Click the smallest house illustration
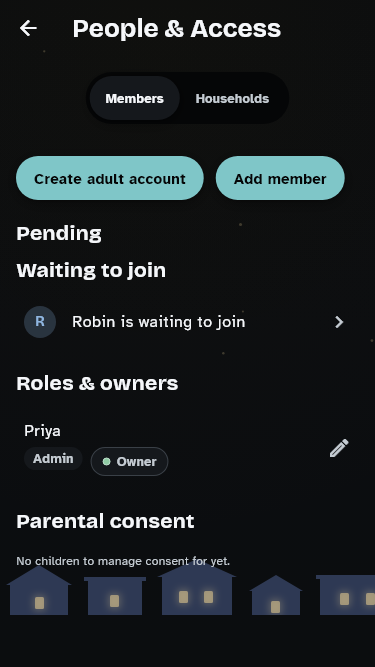This screenshot has height=667, width=375. tap(276, 595)
